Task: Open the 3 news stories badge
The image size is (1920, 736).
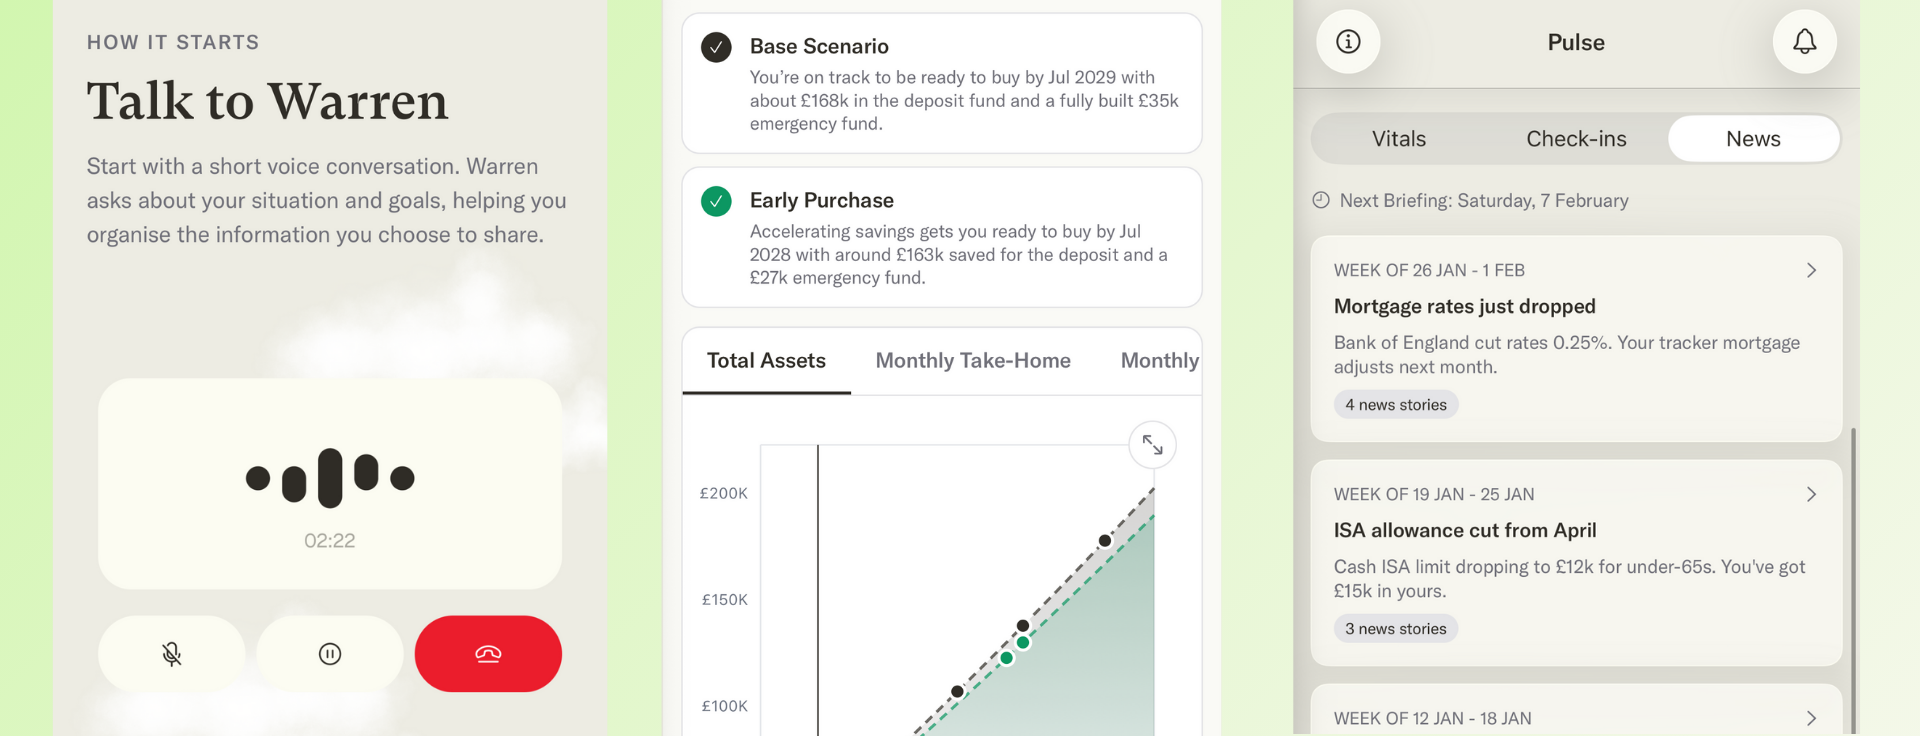Action: (1395, 629)
